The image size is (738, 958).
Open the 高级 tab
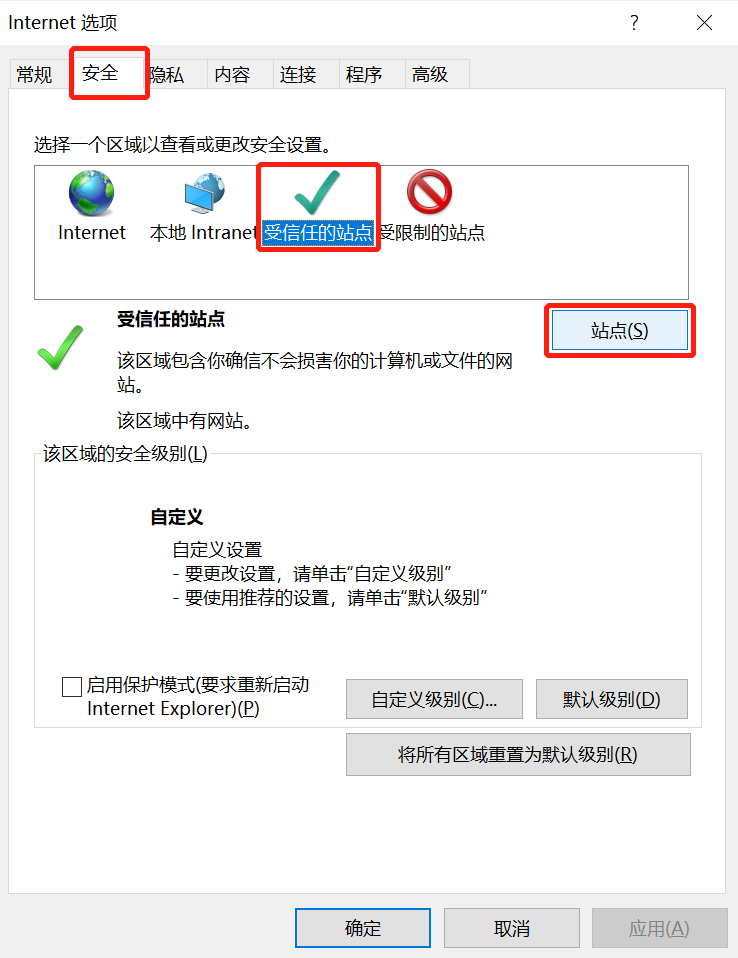coord(430,75)
